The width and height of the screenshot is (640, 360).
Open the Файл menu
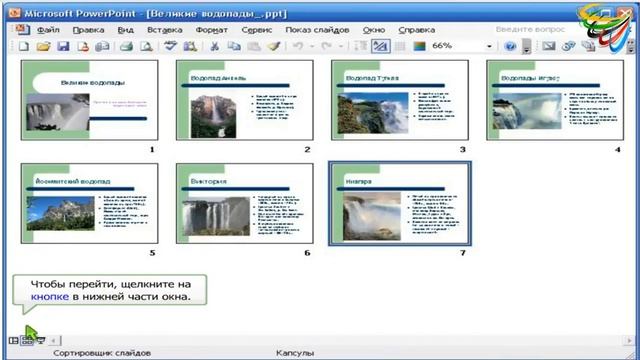pos(48,30)
